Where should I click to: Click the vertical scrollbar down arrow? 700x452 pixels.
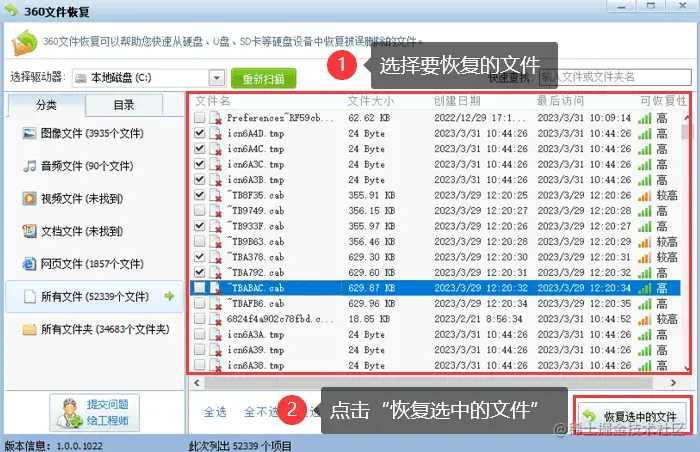click(x=687, y=368)
